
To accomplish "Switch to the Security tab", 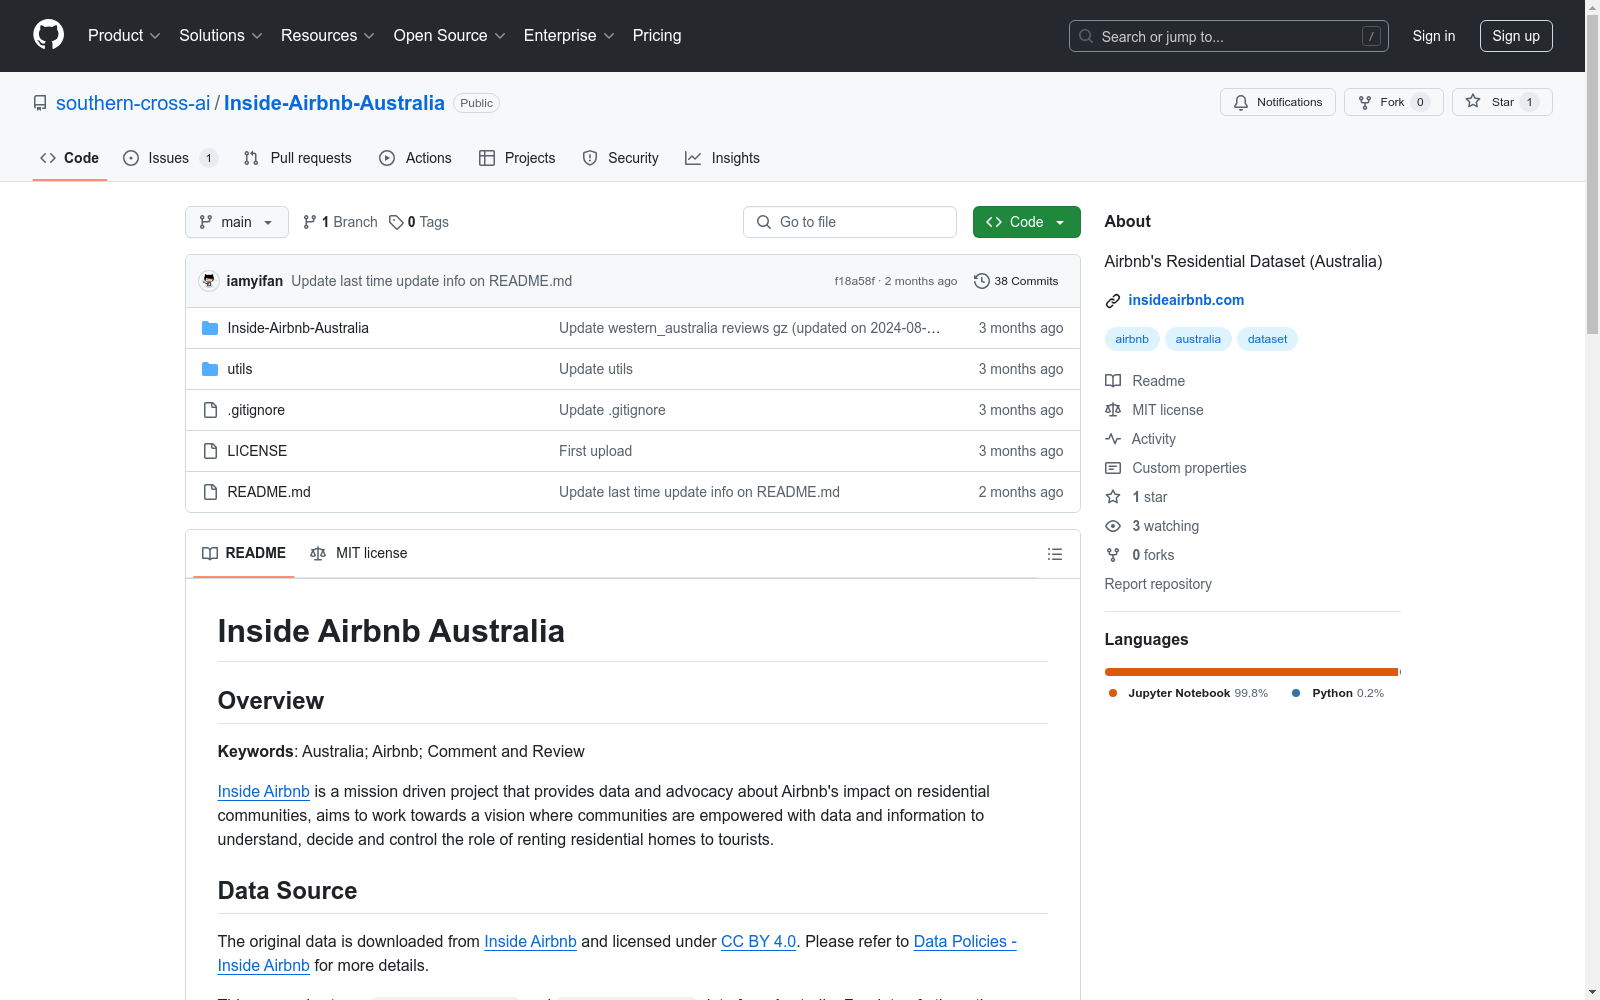I will click(621, 158).
